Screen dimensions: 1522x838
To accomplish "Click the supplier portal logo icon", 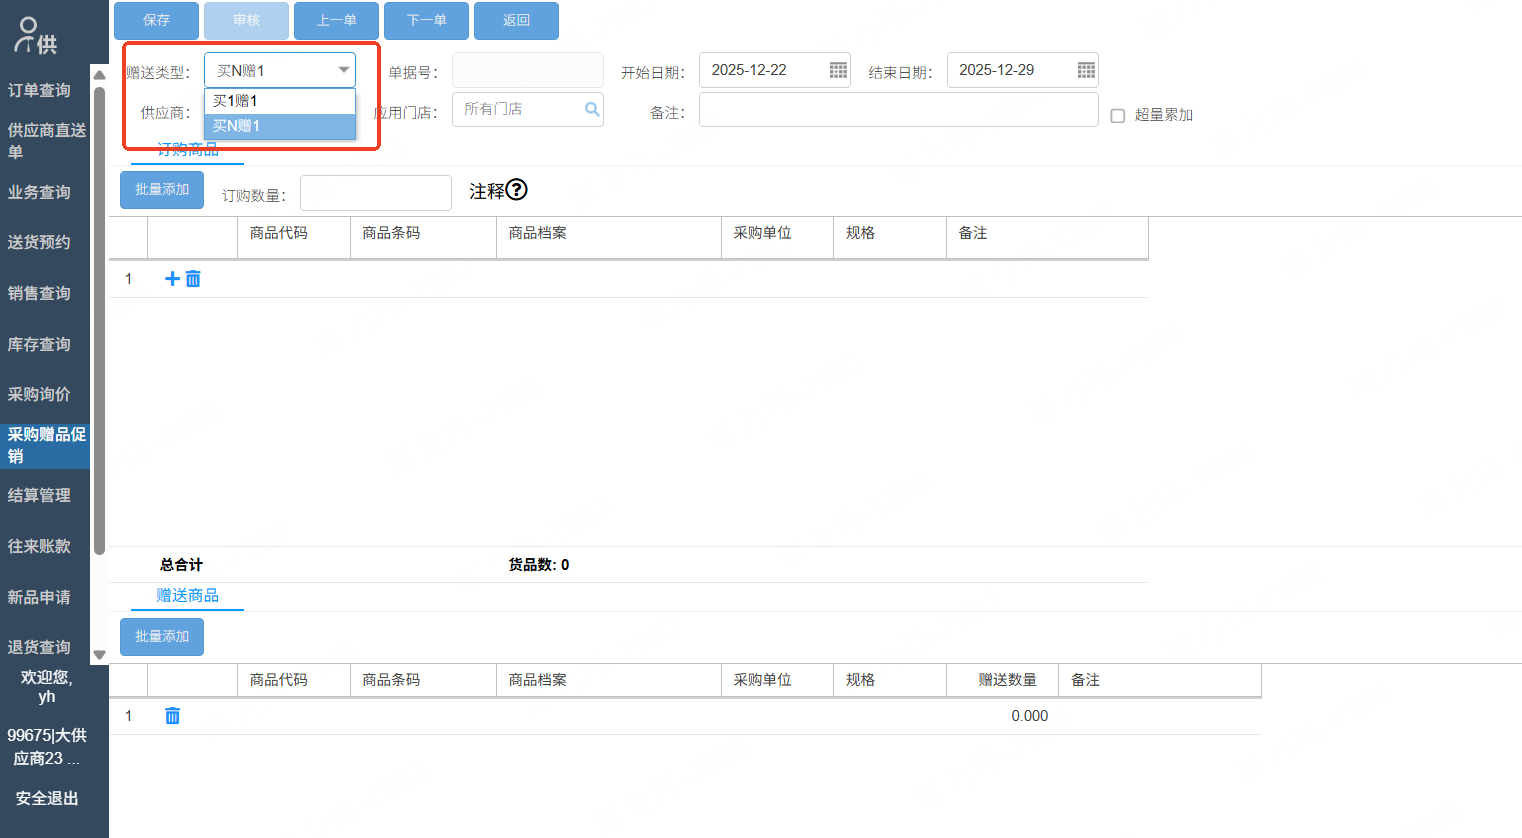I will tap(36, 36).
